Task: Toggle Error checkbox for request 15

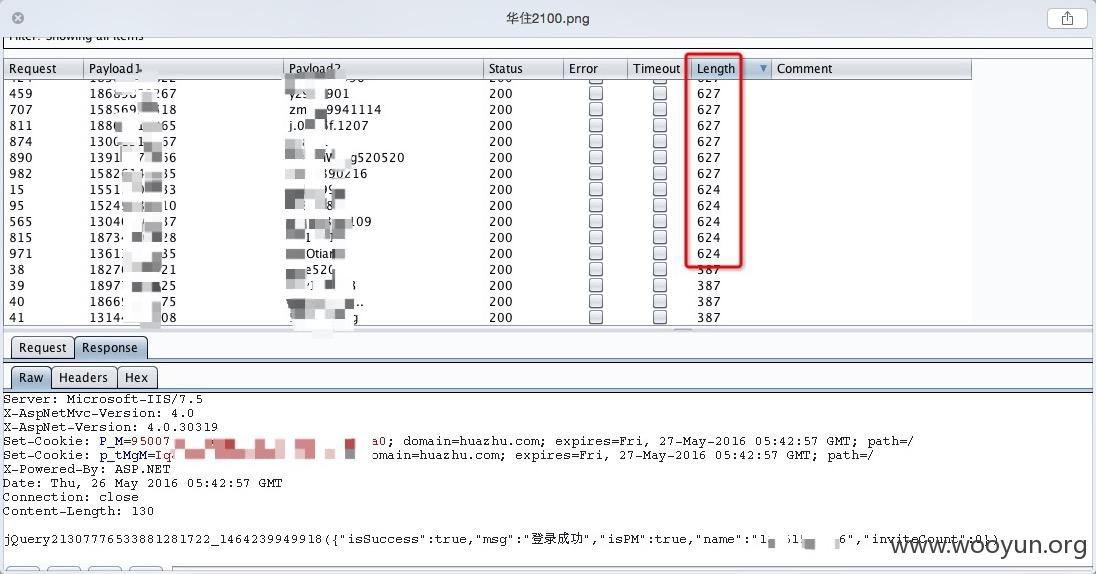Action: pos(596,189)
